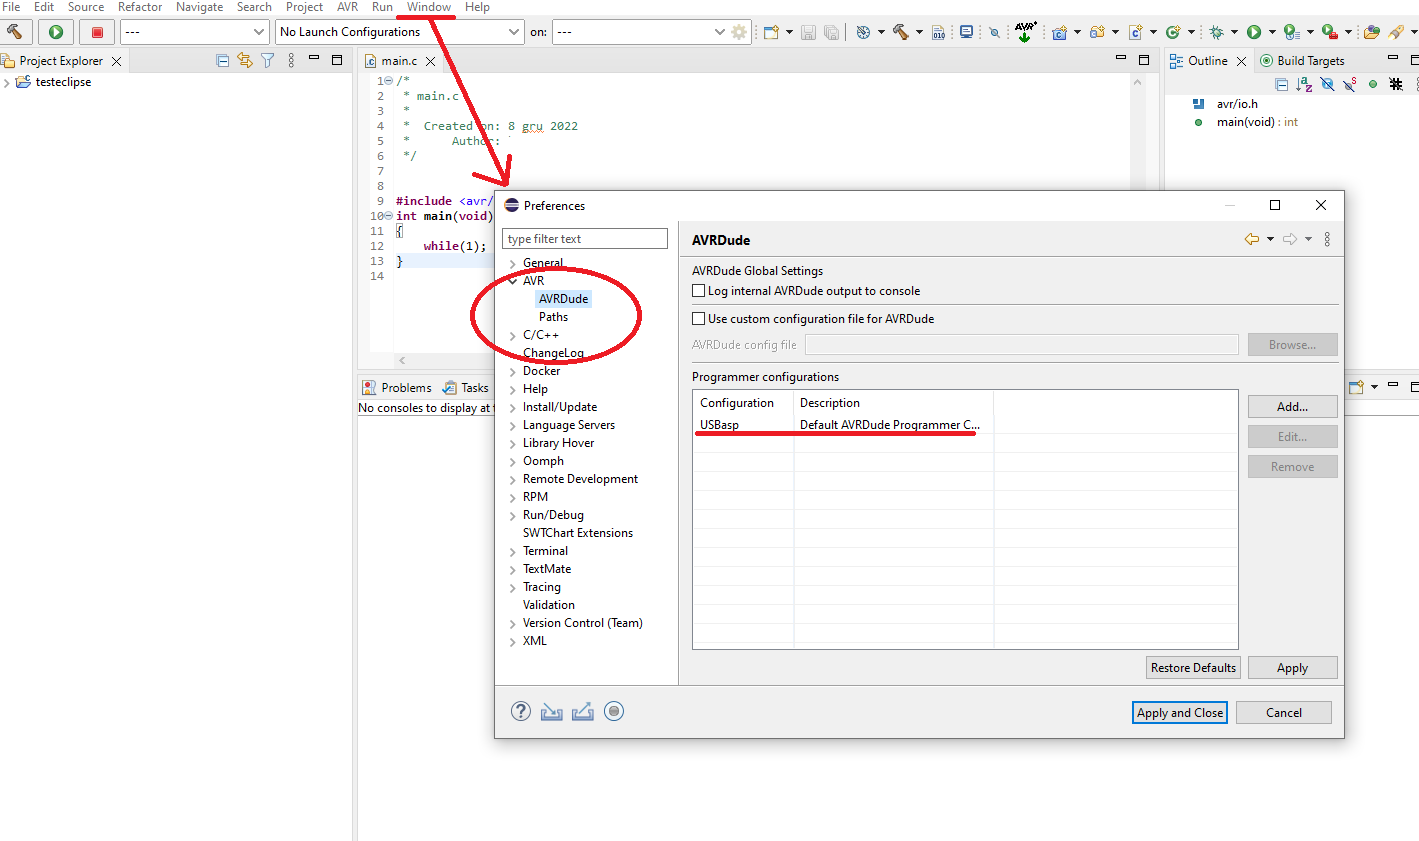Click the binary 010 toolbar icon
Screen dimensions: 1419x841
(x=938, y=32)
